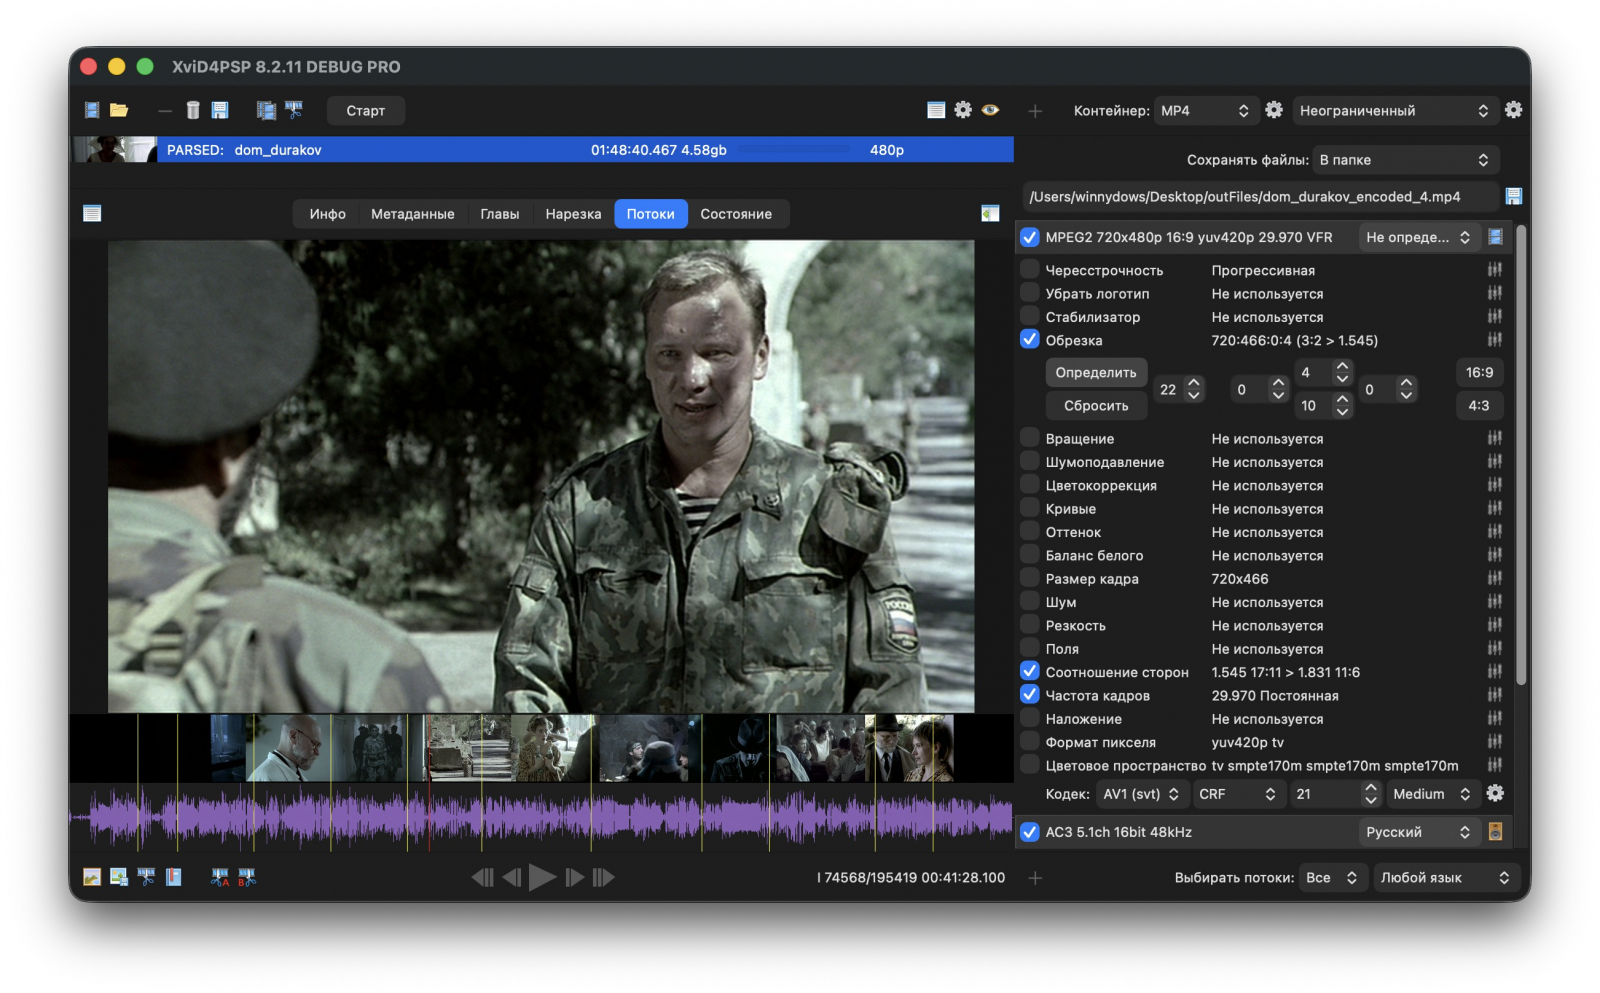
Task: Uncheck the Обрезка checkbox
Action: [1029, 340]
